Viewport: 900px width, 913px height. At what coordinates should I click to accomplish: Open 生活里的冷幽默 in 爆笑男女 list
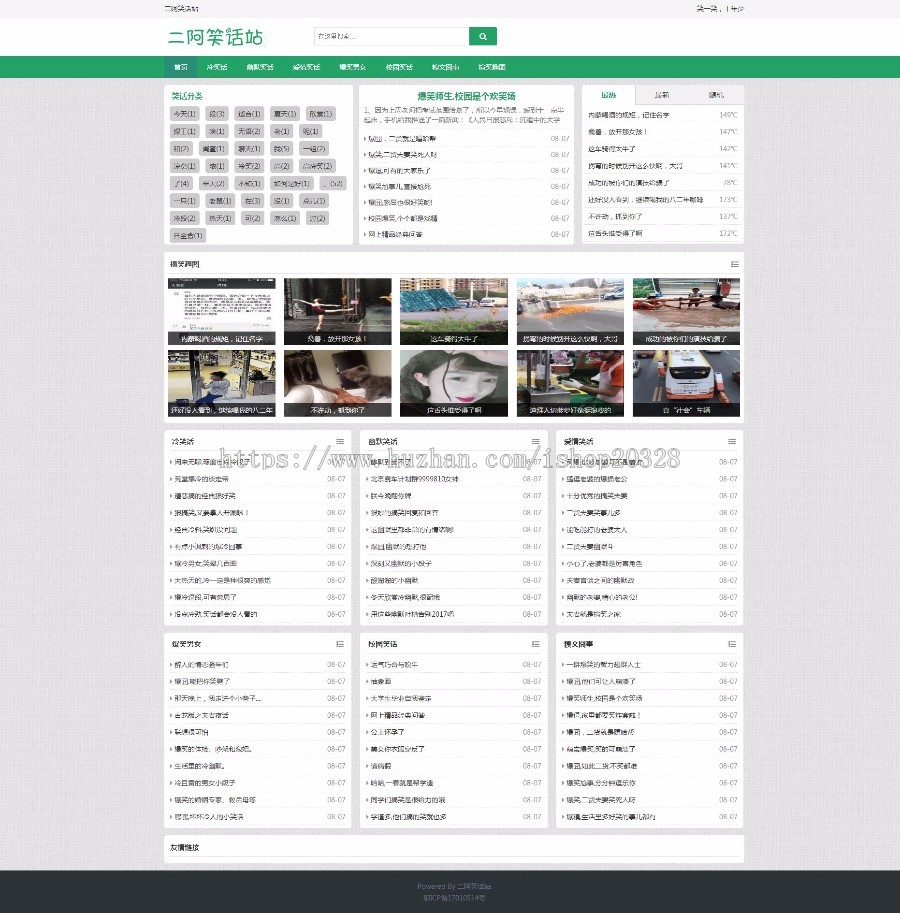[x=199, y=766]
